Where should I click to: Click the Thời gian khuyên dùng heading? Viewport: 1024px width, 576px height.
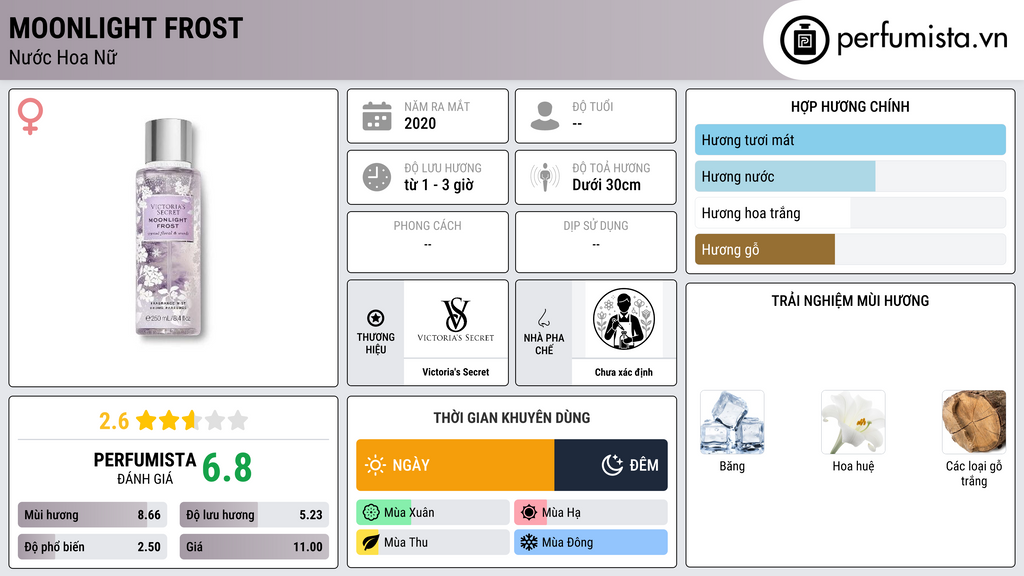point(511,418)
